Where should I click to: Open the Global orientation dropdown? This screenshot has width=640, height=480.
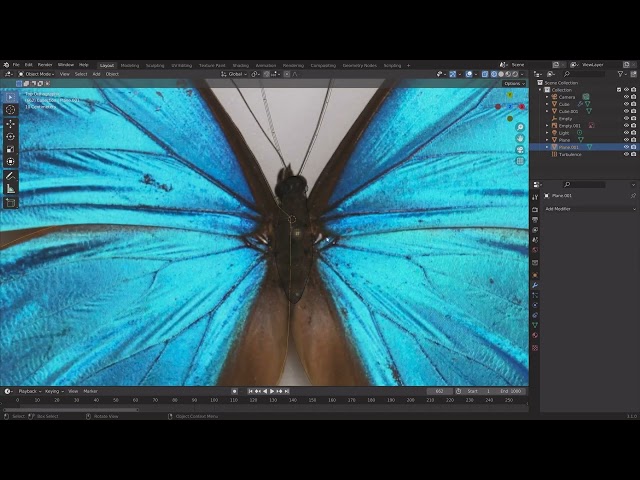coord(234,74)
